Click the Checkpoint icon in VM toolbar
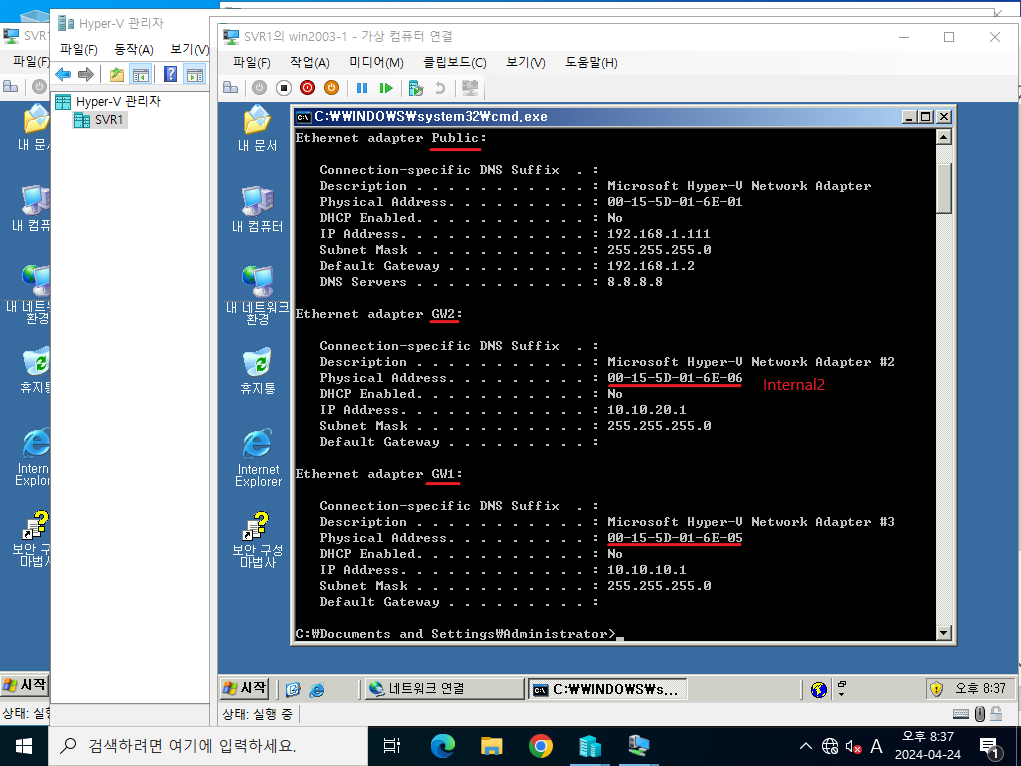The width and height of the screenshot is (1021, 766). (415, 88)
